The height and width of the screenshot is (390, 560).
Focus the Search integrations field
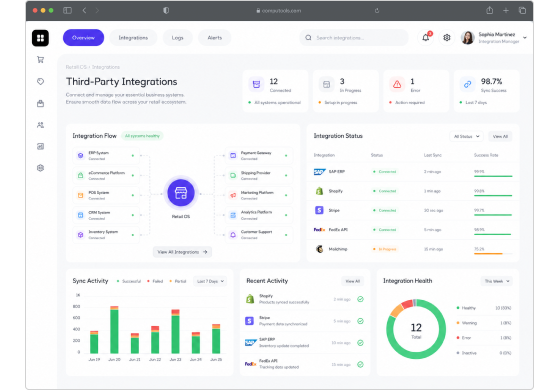point(354,38)
